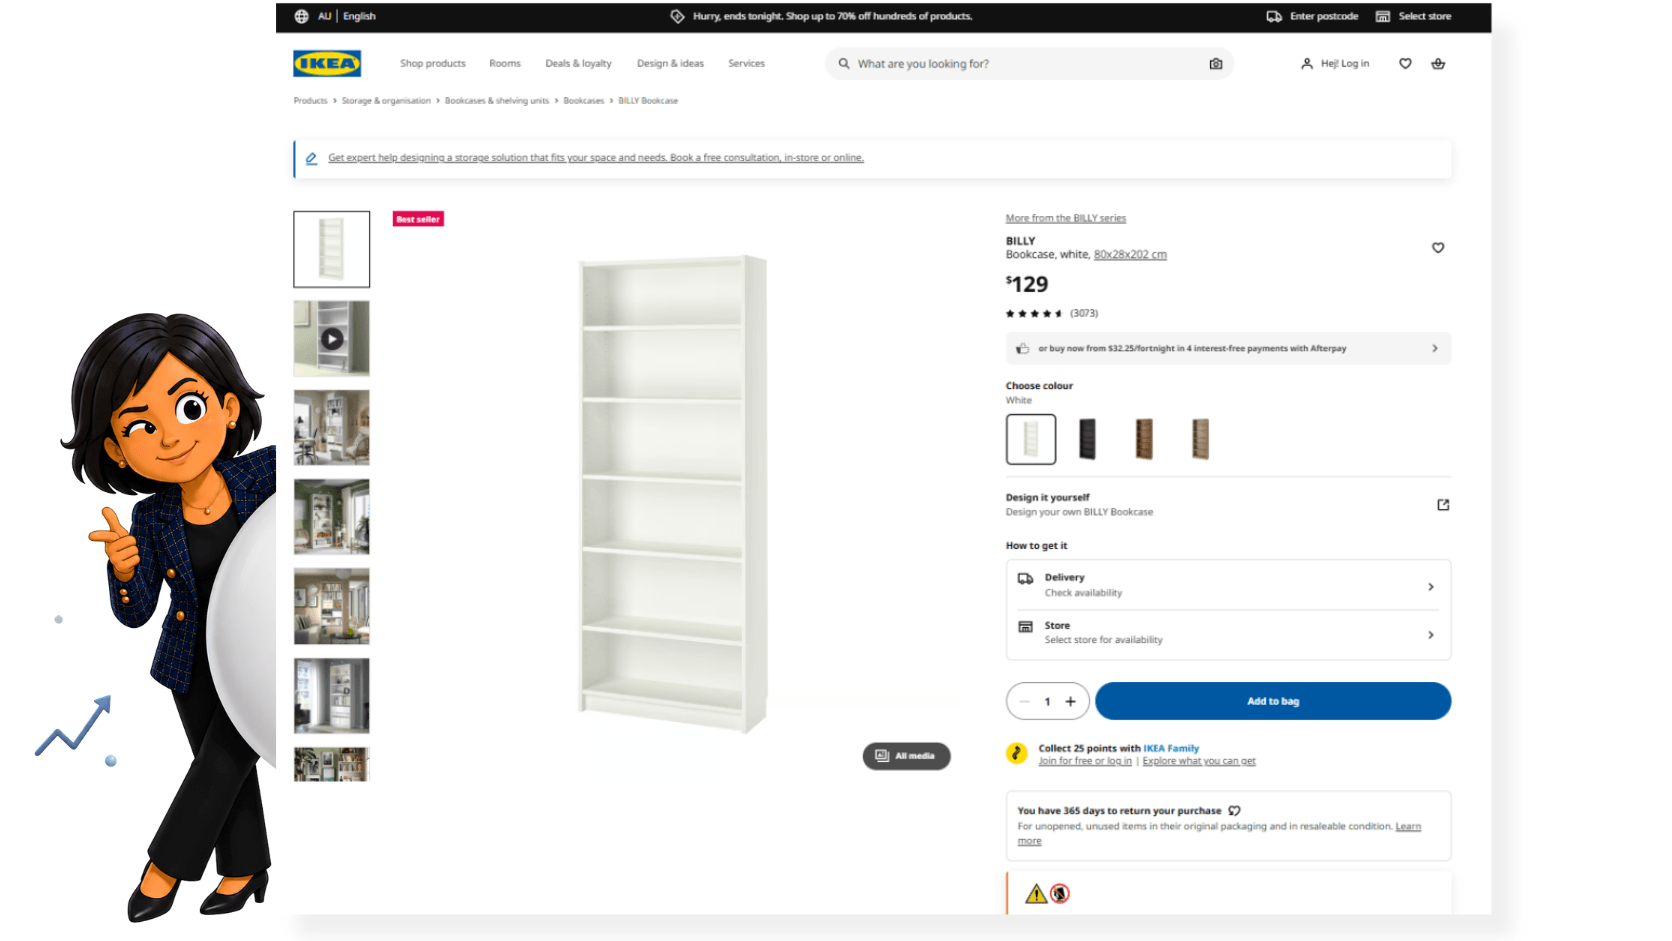Save BILLY to favourites with heart icon
This screenshot has height=941, width=1672.
point(1438,248)
